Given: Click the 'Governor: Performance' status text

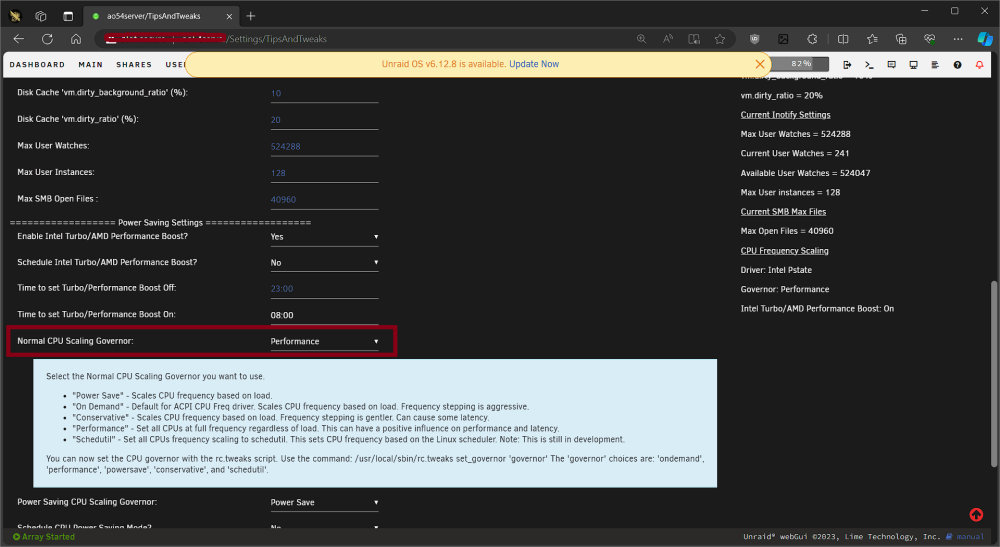Looking at the screenshot, I should tap(784, 289).
